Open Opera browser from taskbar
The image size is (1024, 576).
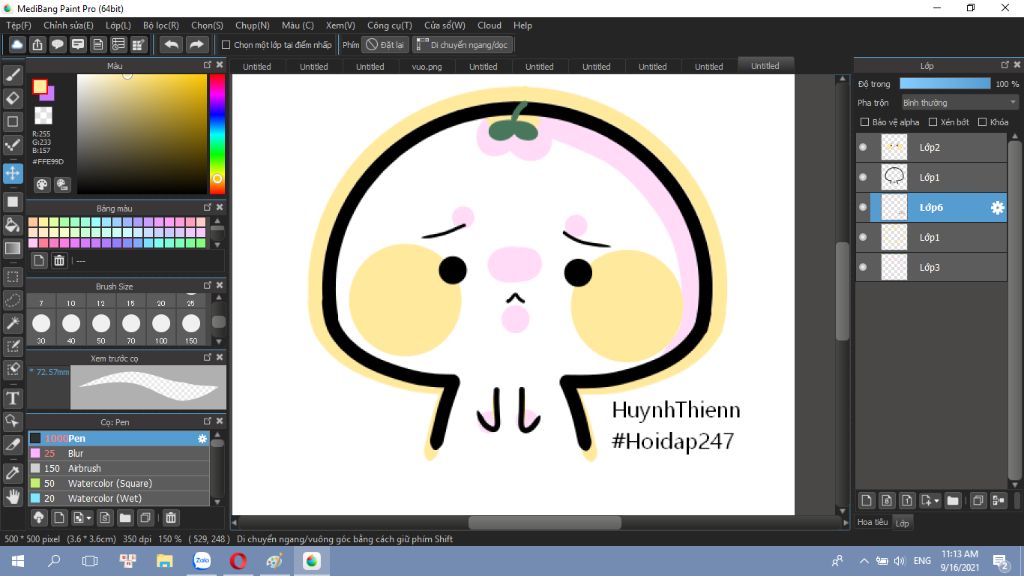point(238,561)
